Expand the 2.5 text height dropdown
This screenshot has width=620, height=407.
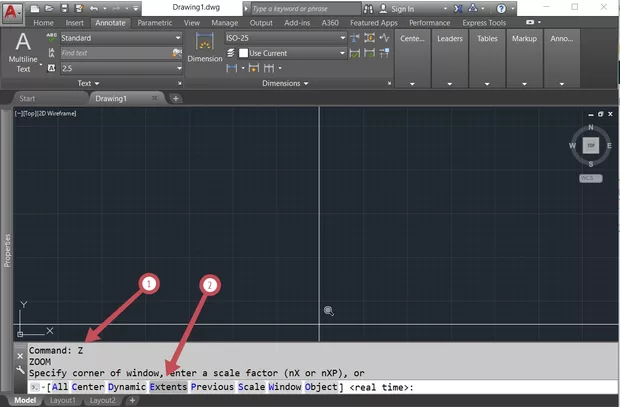pyautogui.click(x=179, y=67)
